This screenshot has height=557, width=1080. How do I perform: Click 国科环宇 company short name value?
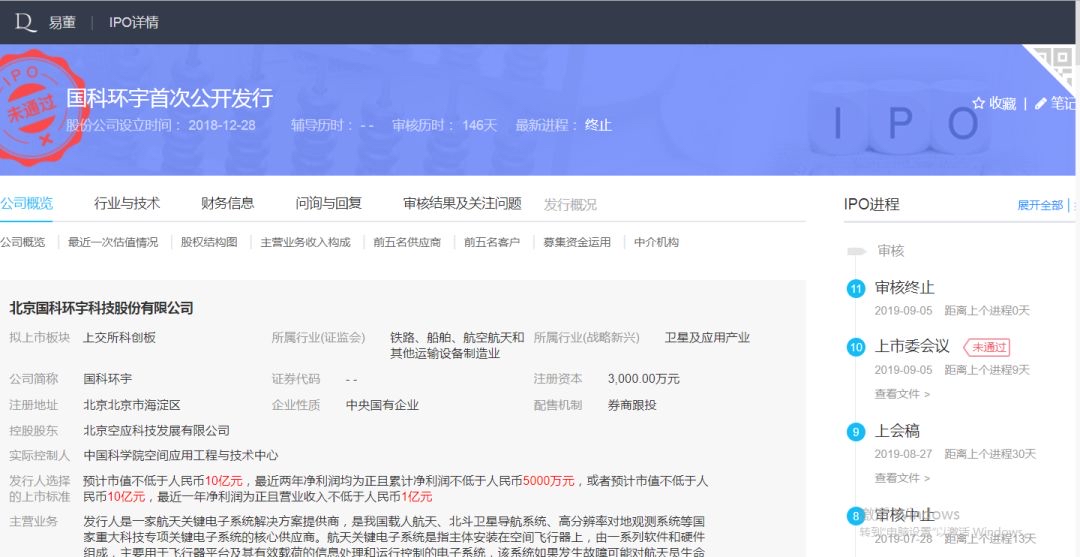click(x=107, y=379)
